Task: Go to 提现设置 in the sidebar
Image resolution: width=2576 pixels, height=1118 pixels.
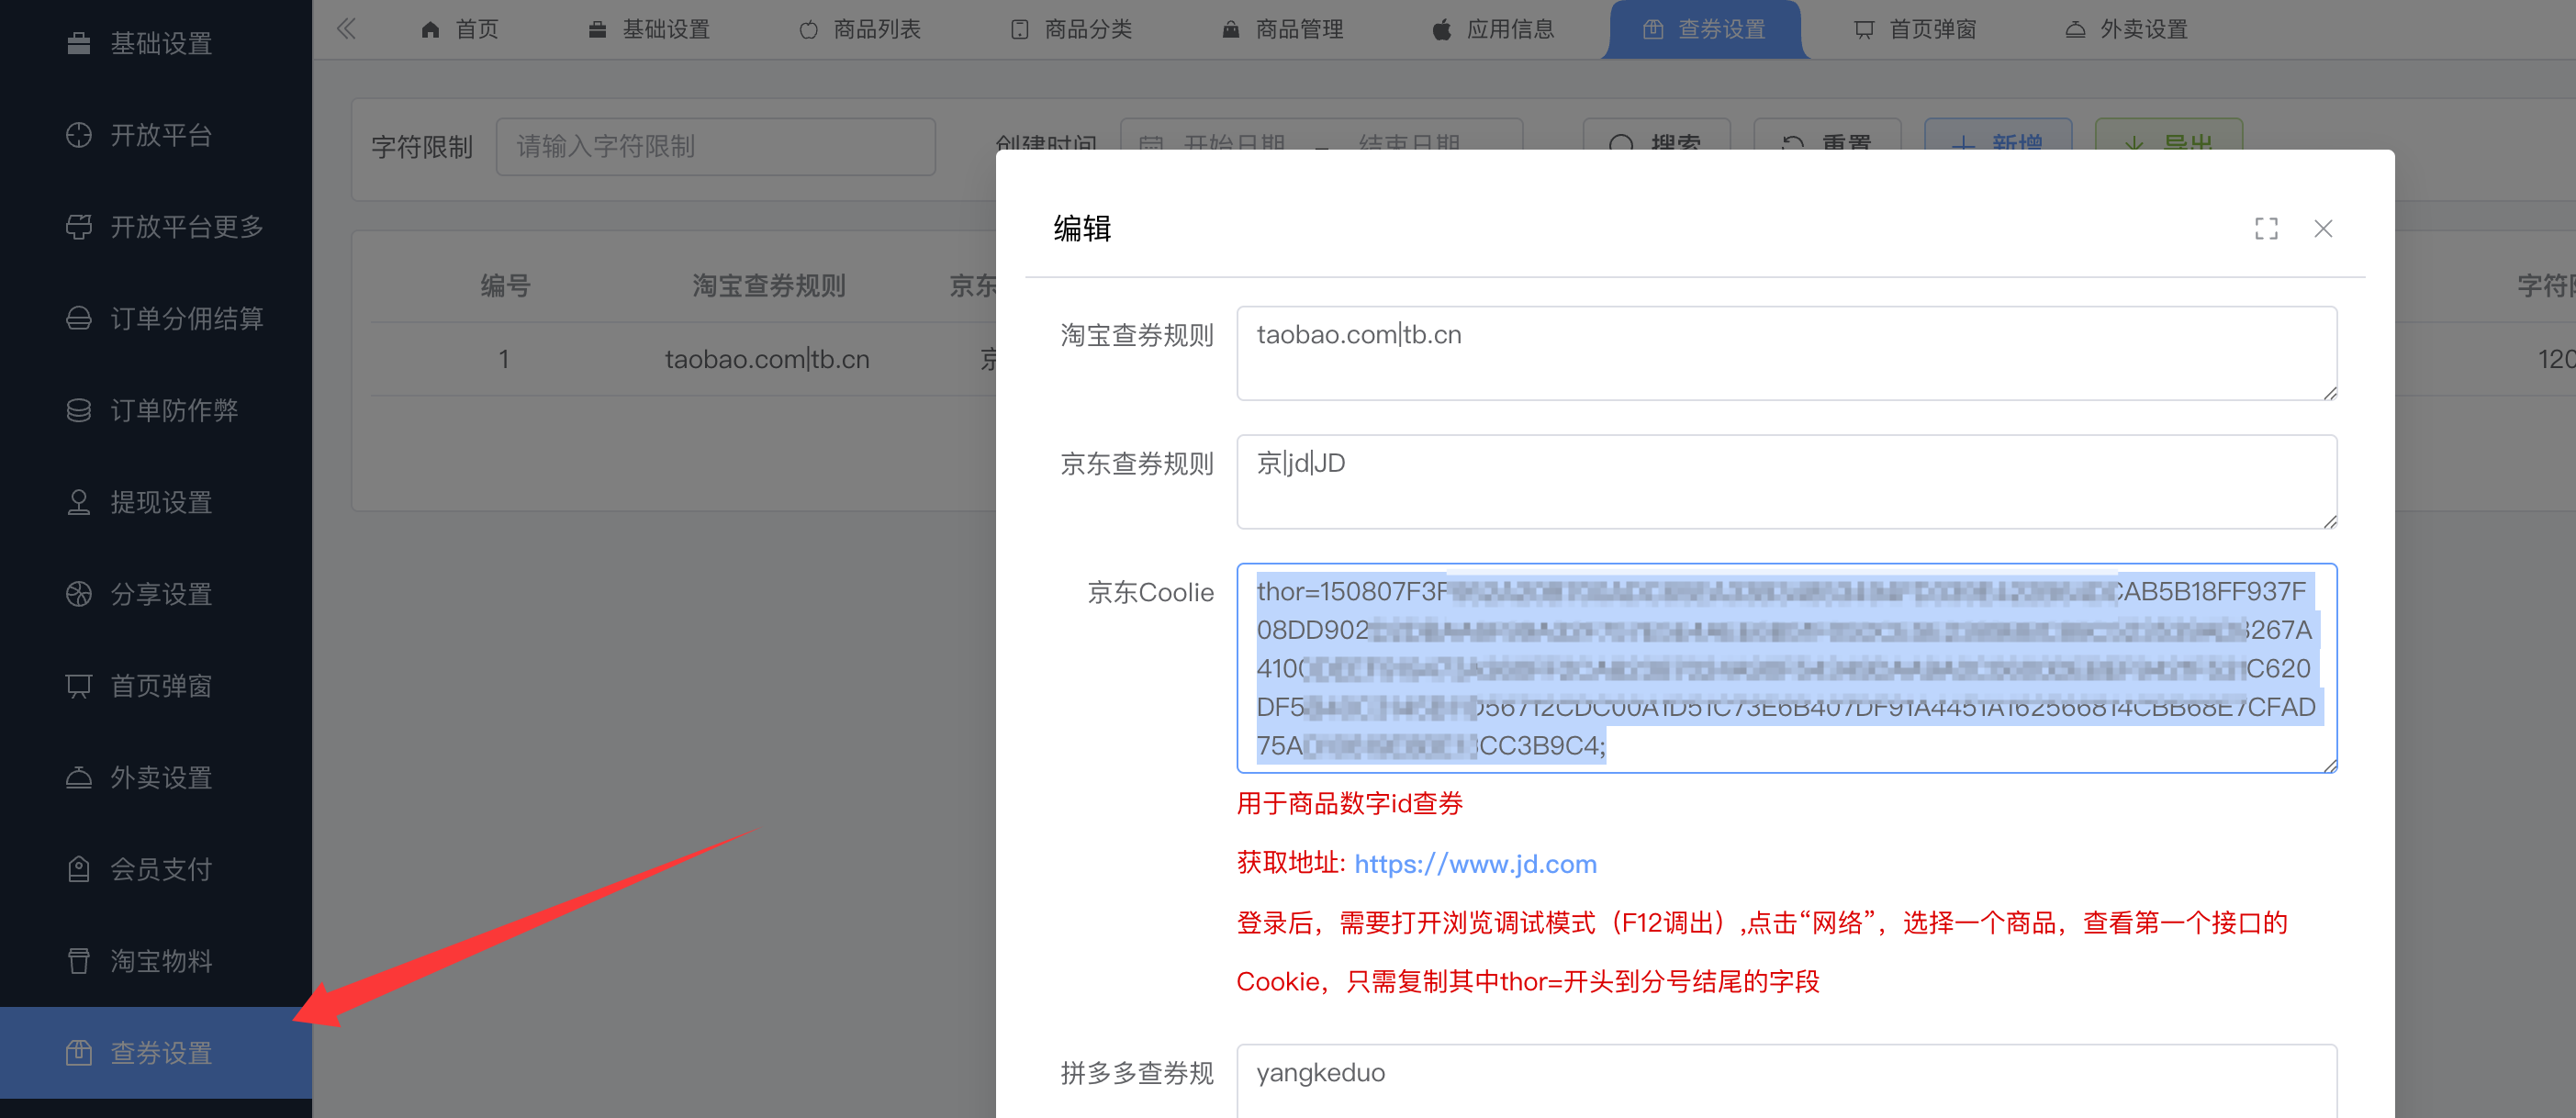Action: coord(160,502)
